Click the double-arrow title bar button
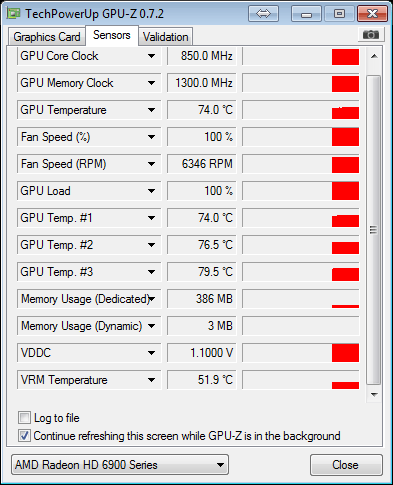The width and height of the screenshot is (393, 485). 263,14
